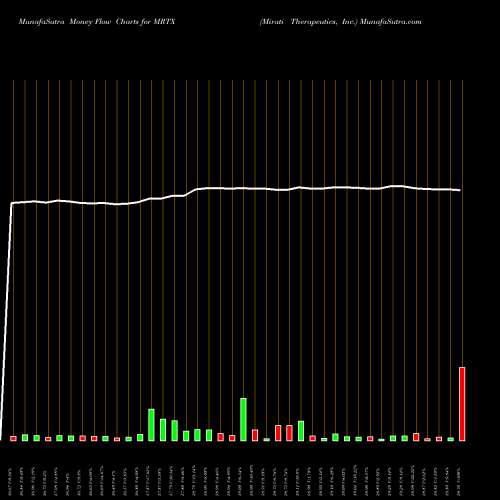The height and width of the screenshot is (500, 500).
Task: Select the tallest red bar at the chart's end
Action: pos(462,404)
